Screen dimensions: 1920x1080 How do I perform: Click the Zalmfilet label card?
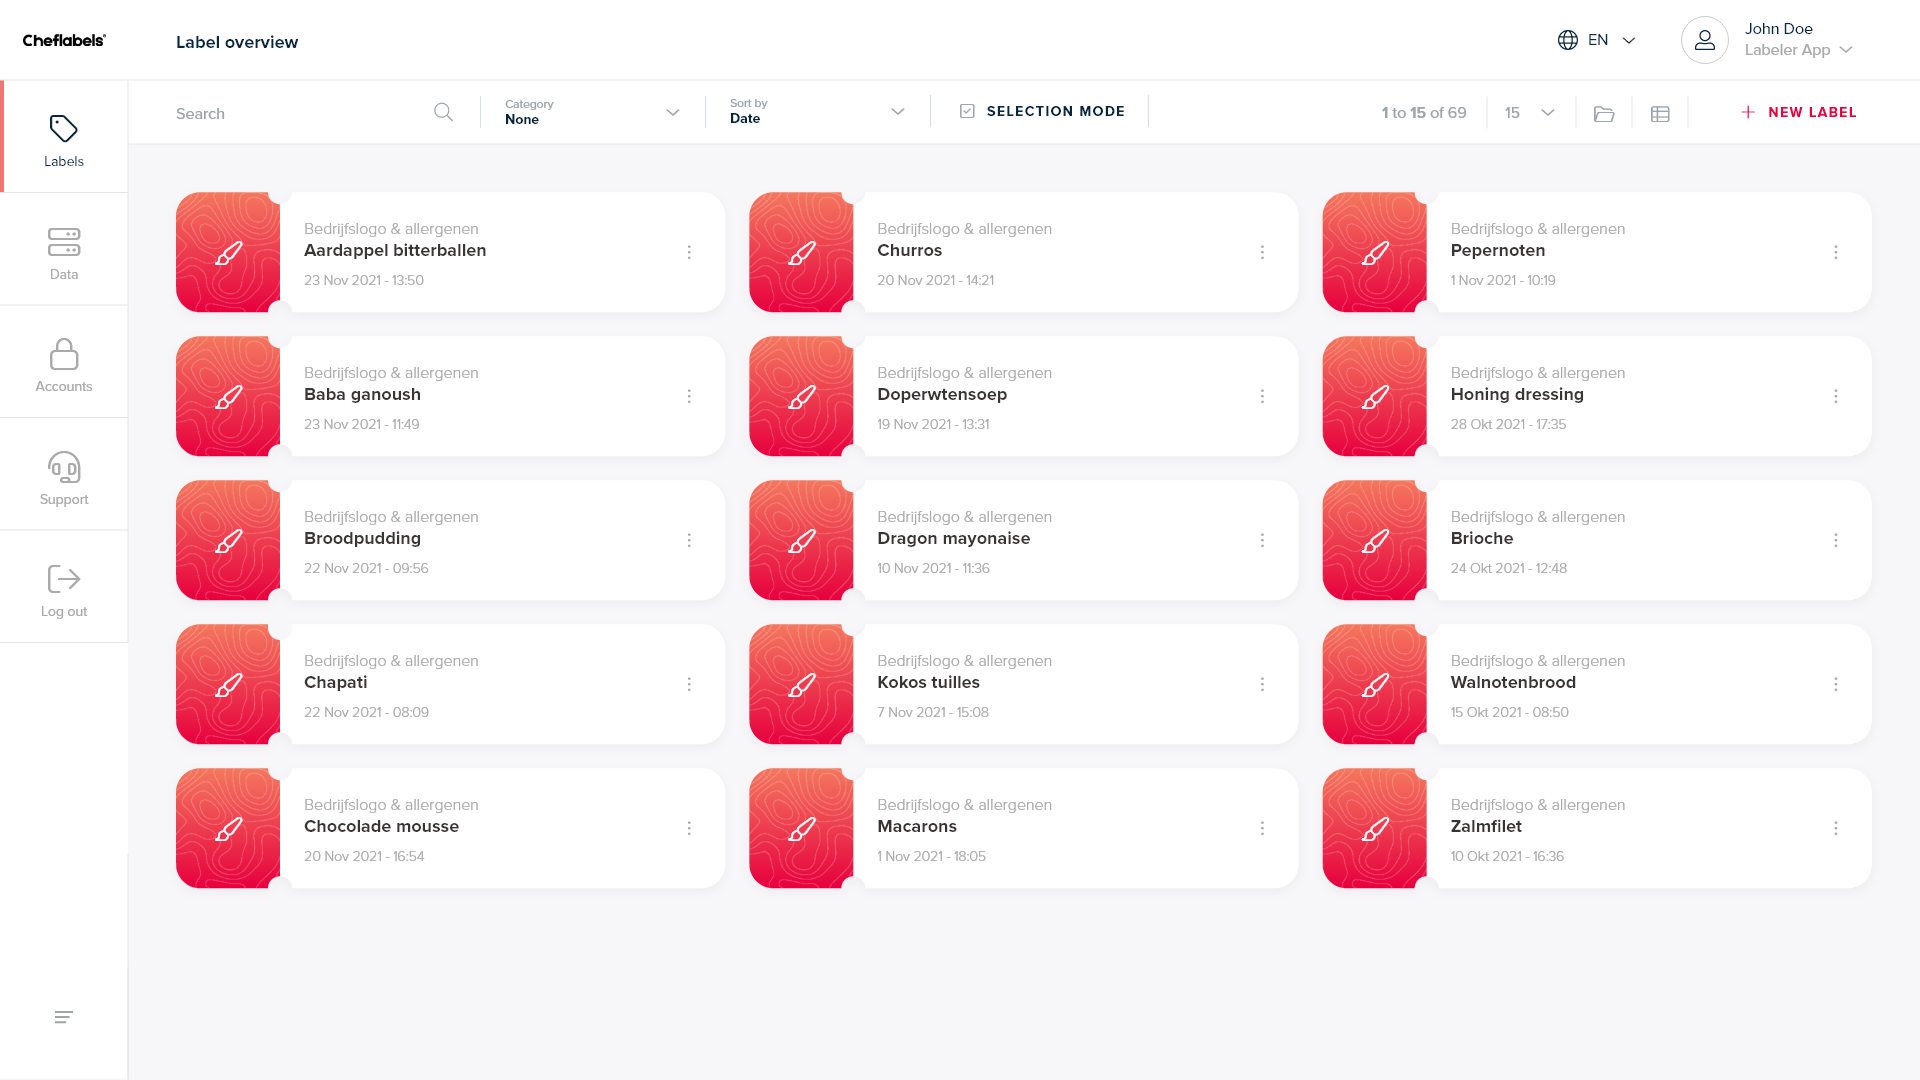click(x=1597, y=828)
